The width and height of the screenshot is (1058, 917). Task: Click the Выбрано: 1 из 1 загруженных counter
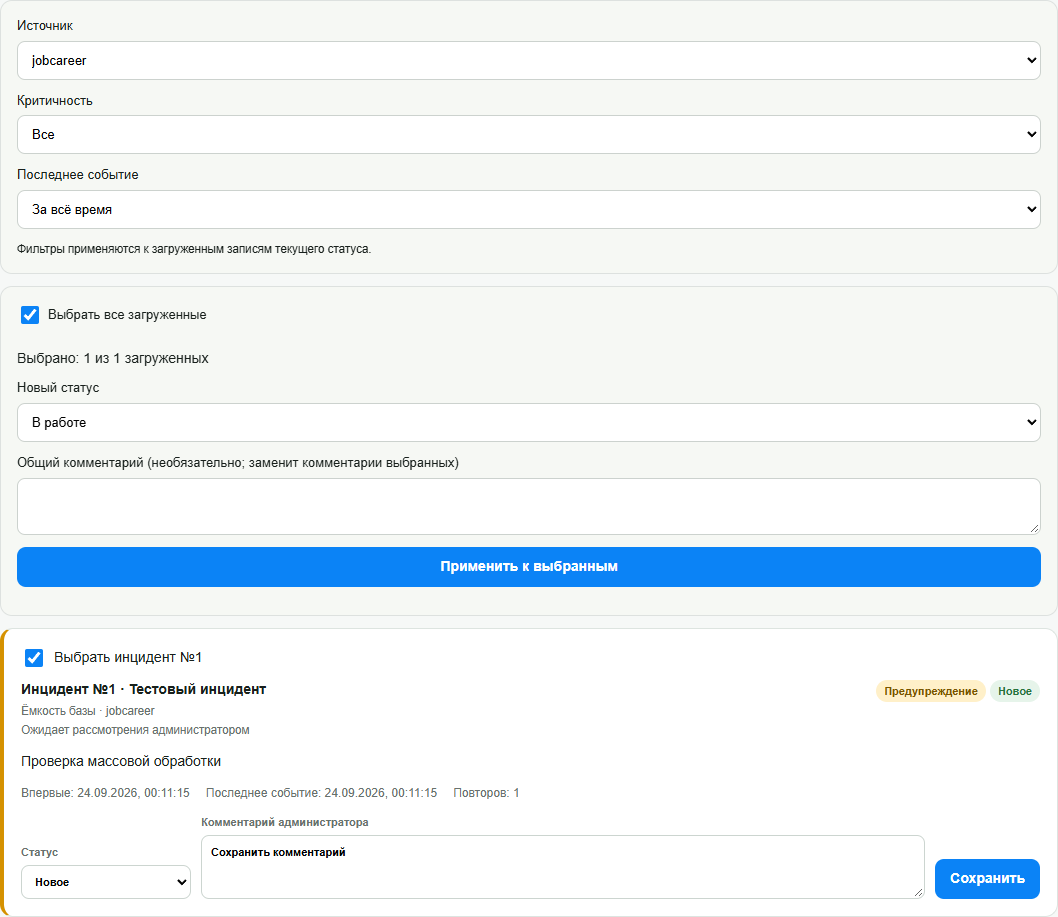[x=113, y=358]
